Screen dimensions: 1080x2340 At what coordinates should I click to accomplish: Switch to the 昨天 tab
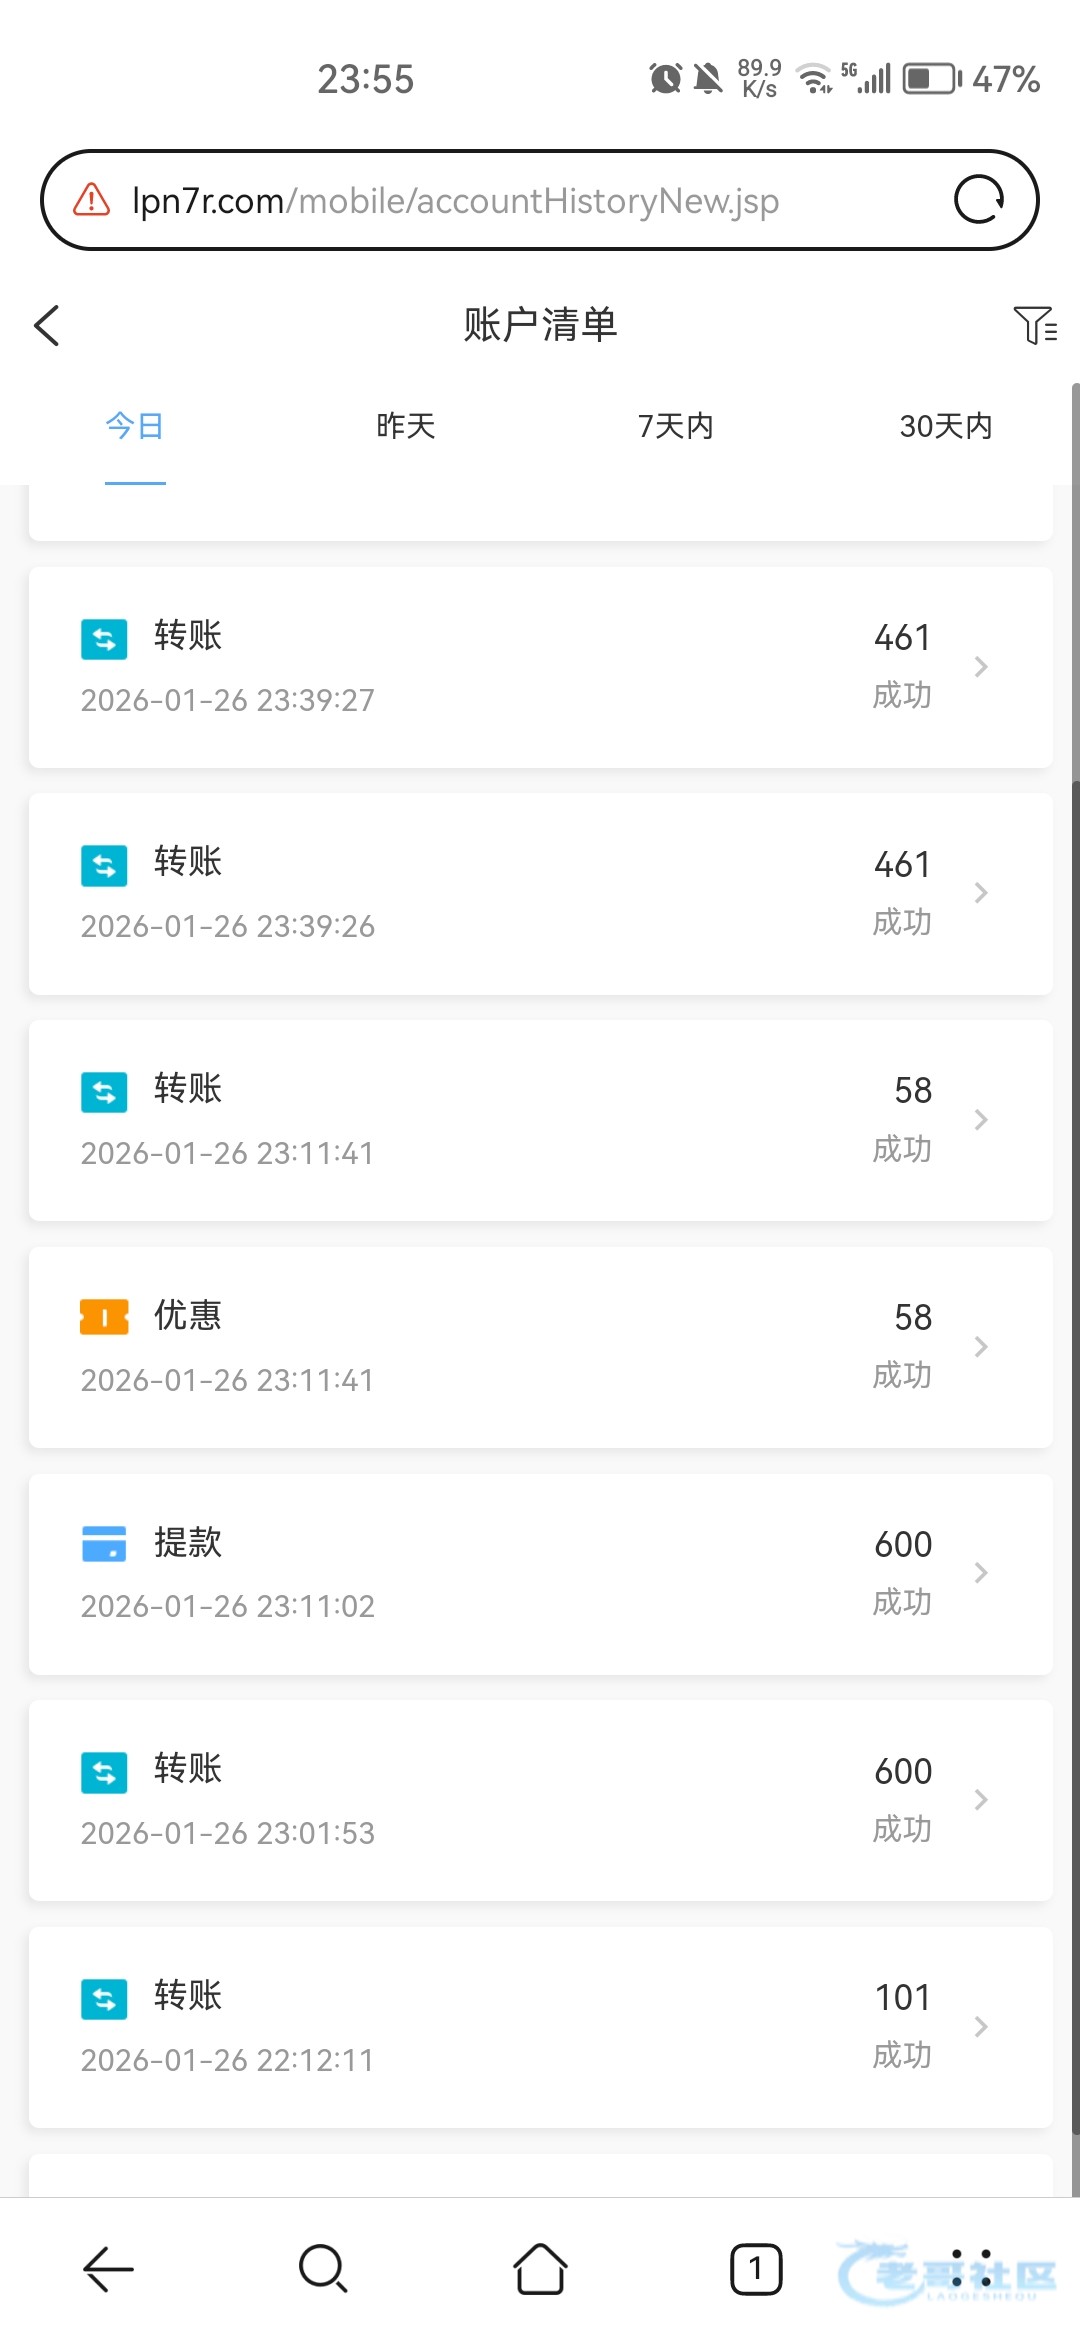pos(406,426)
